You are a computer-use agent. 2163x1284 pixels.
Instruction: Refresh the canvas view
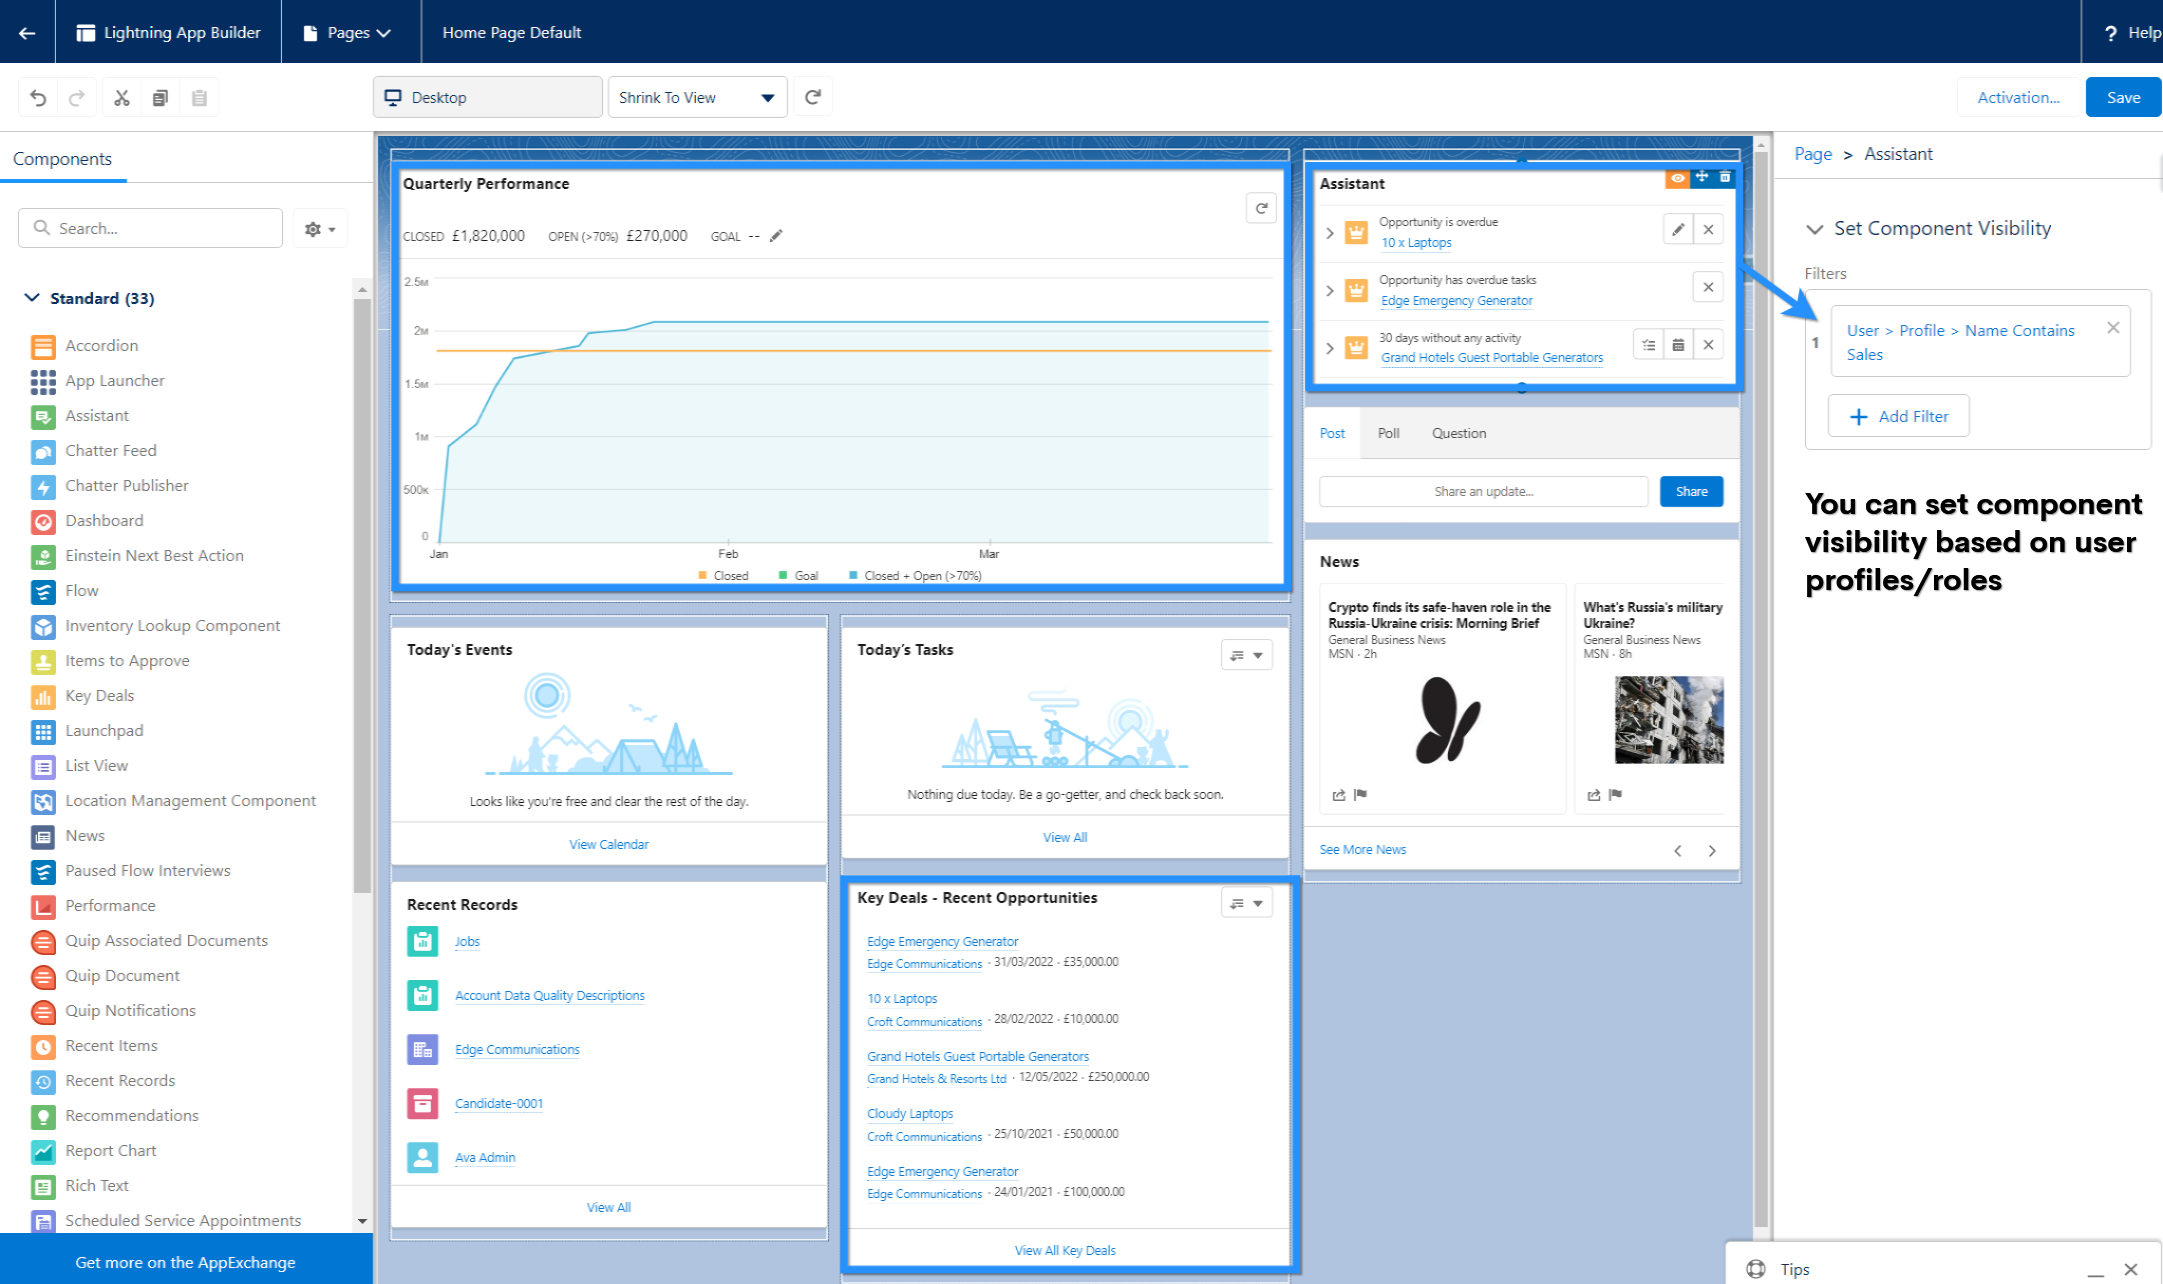tap(813, 97)
